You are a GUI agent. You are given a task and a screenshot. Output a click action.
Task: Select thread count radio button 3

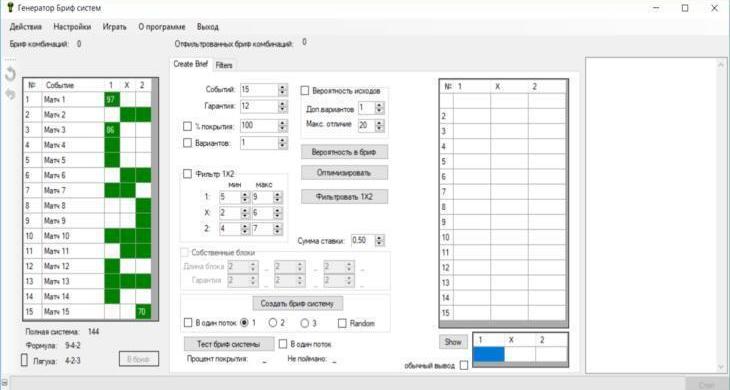coord(304,323)
